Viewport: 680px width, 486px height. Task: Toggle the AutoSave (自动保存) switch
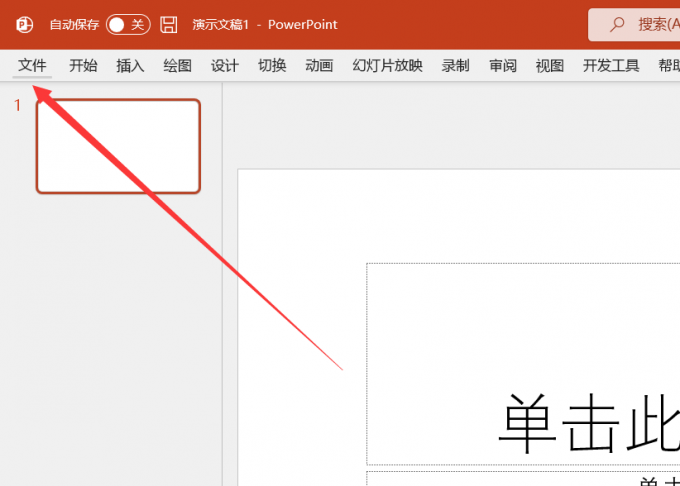pos(128,24)
